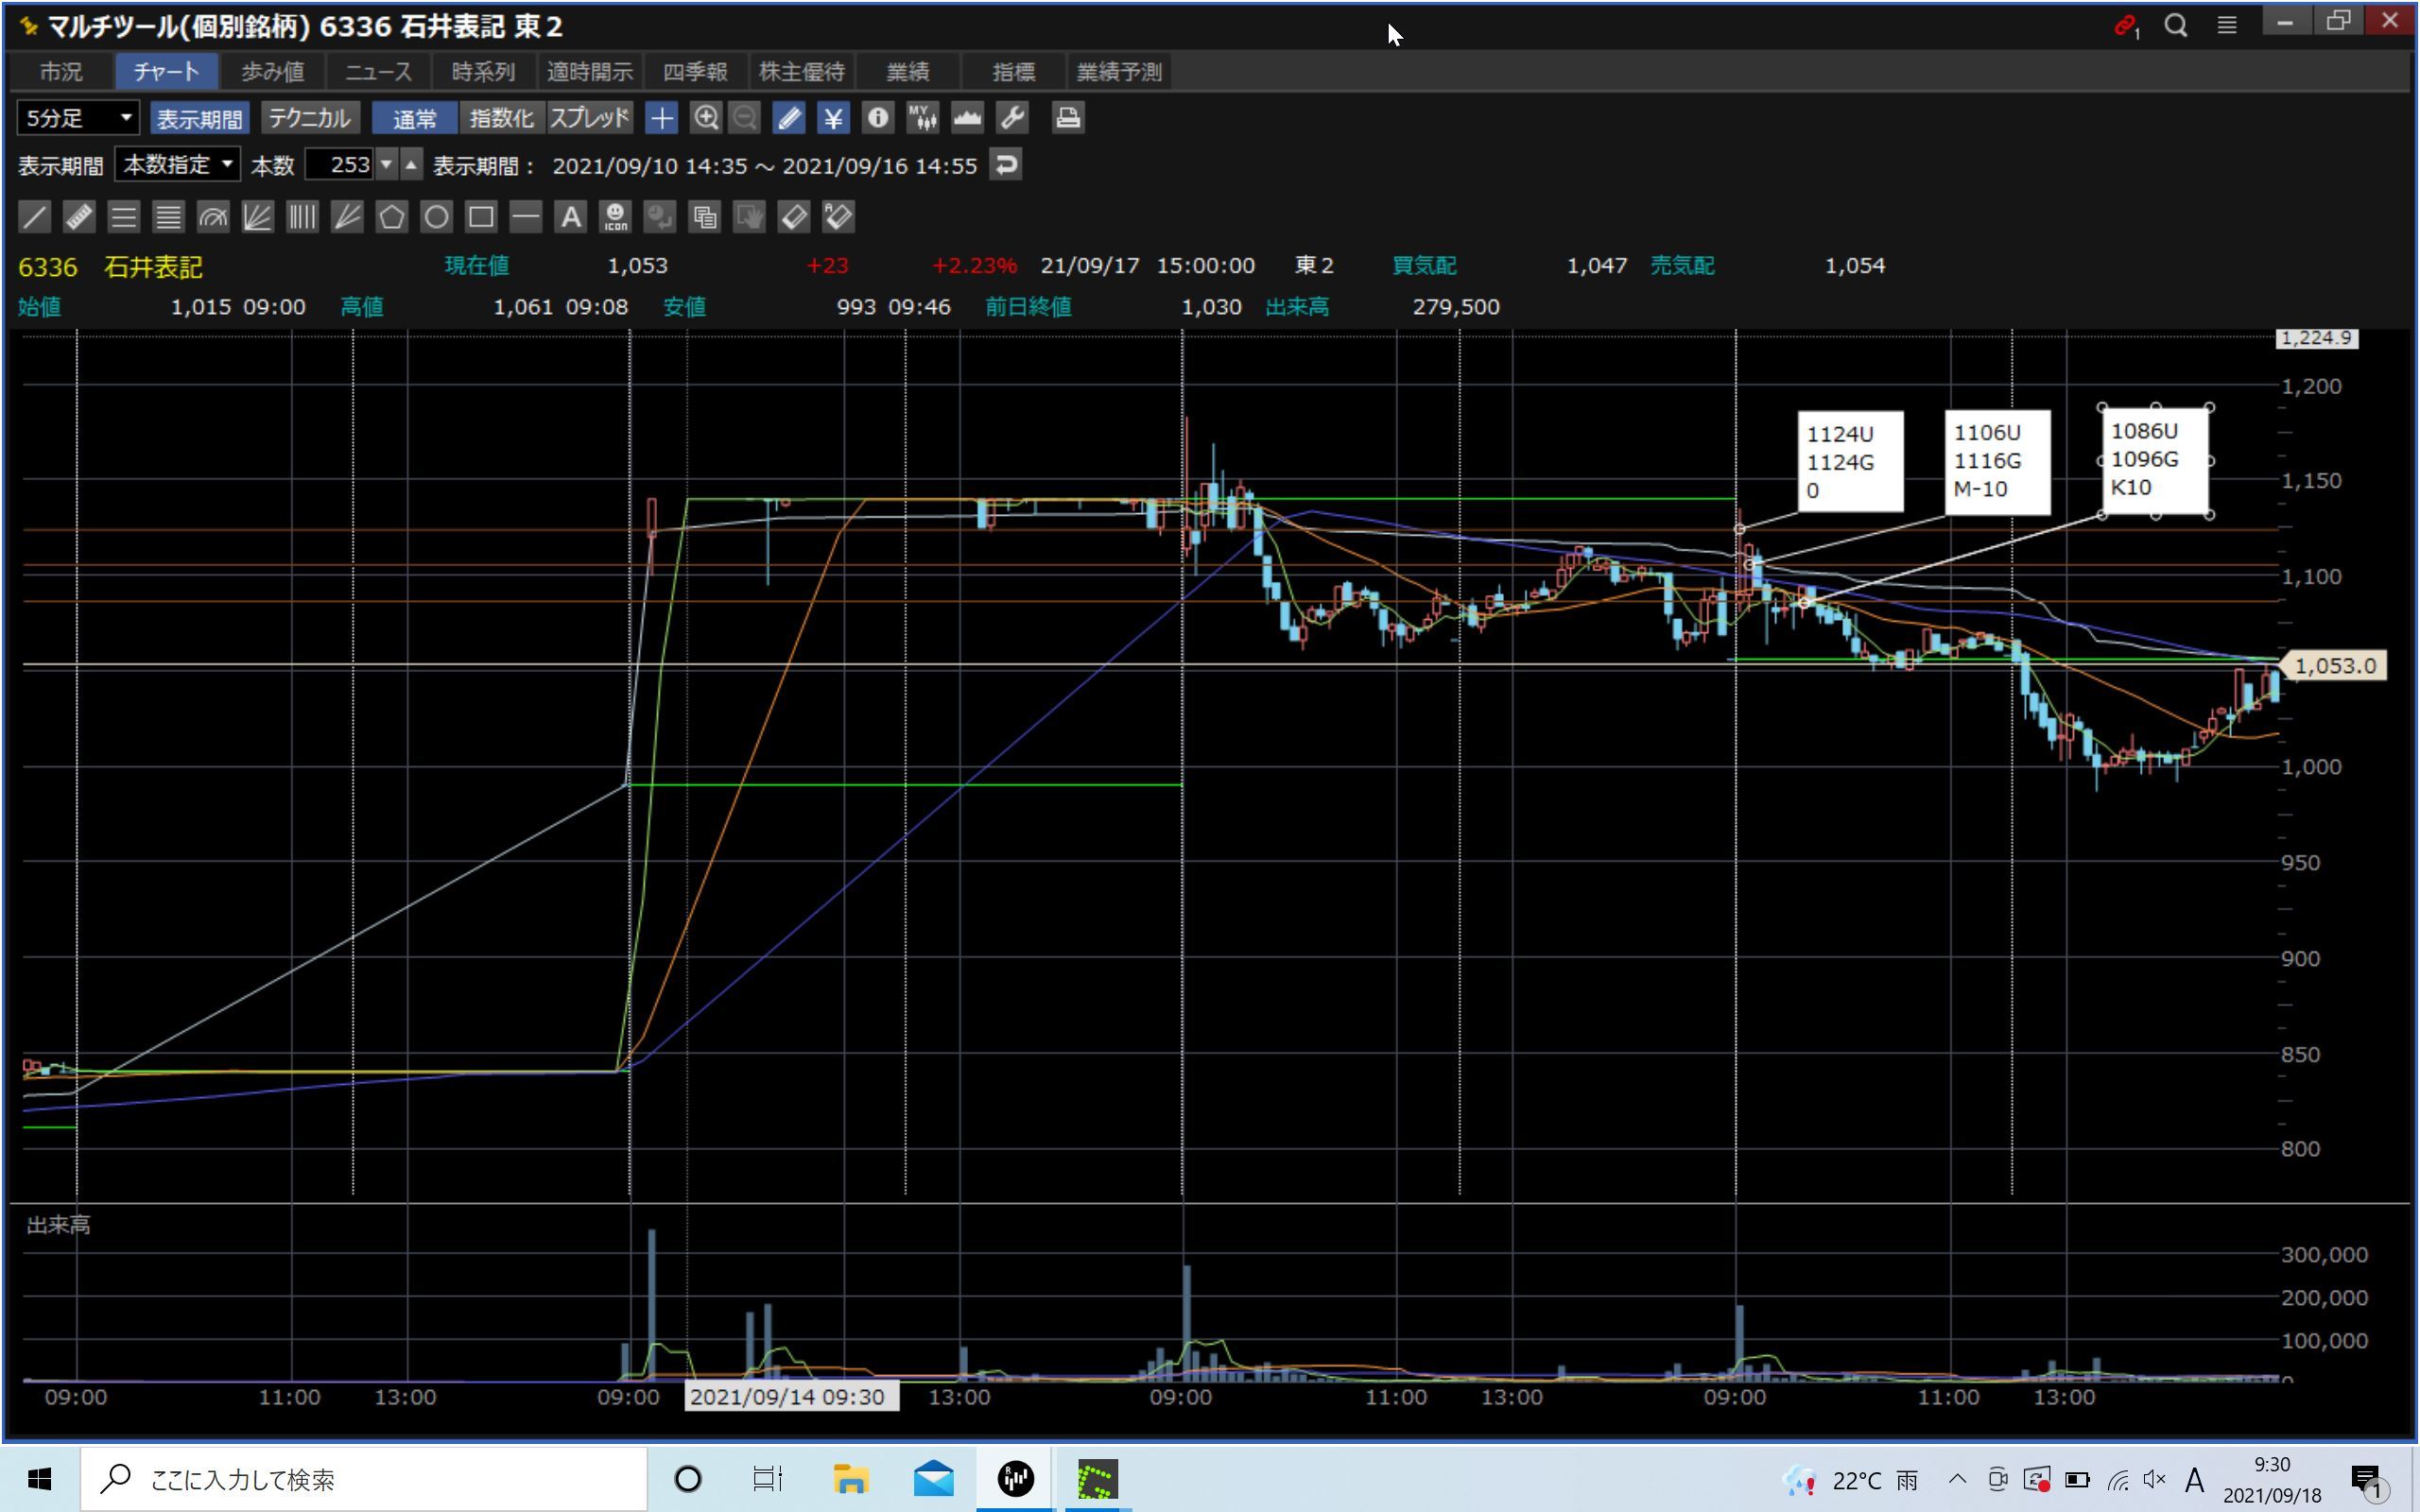
Task: Select the pentagon shape drawing tool
Action: 392,217
